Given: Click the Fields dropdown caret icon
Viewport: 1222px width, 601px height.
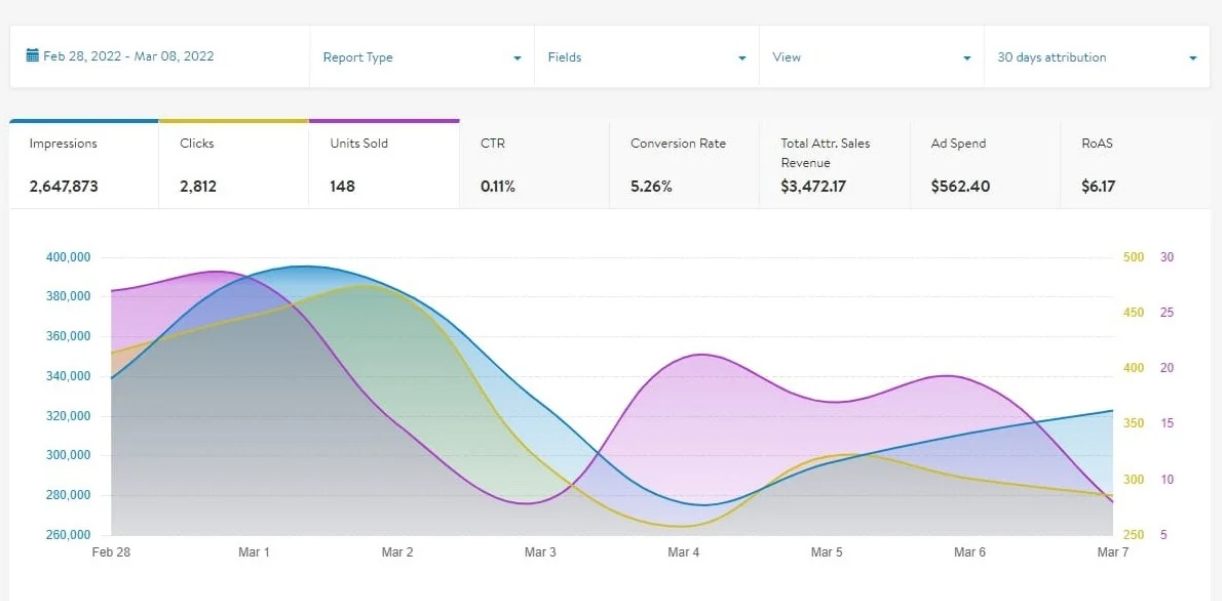Looking at the screenshot, I should (742, 59).
